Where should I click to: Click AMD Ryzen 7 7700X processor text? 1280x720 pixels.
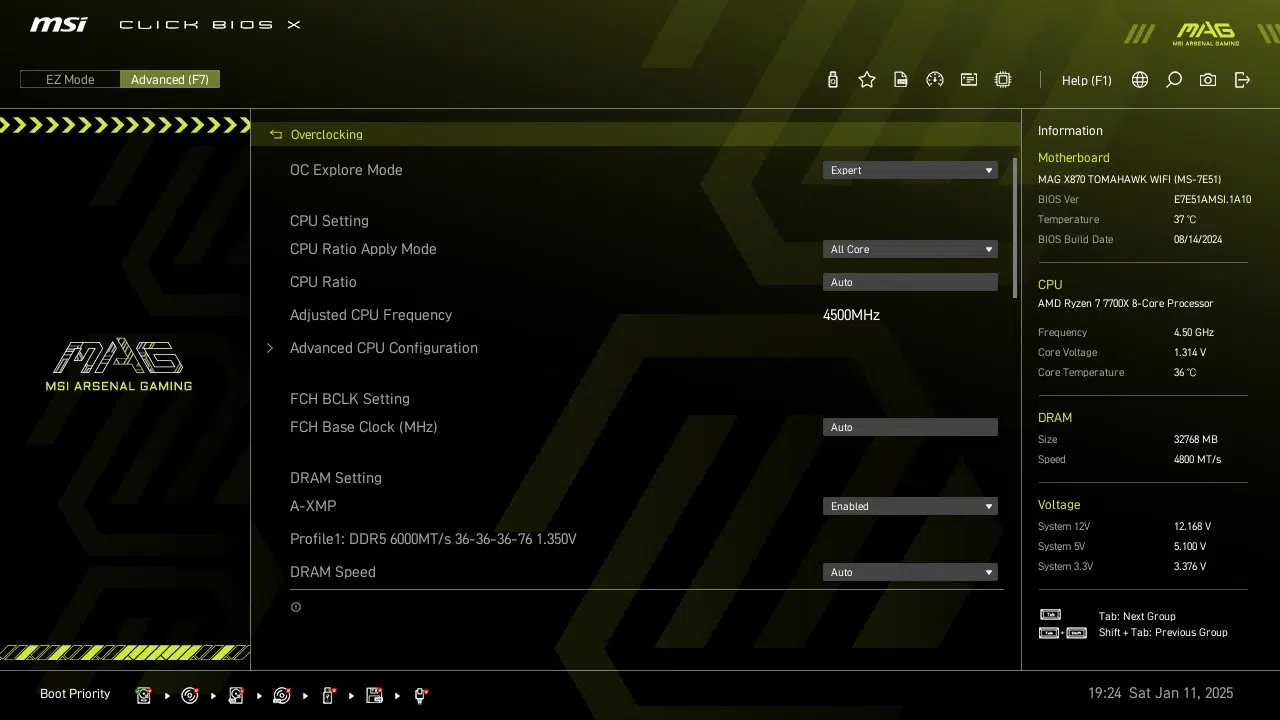(1125, 304)
